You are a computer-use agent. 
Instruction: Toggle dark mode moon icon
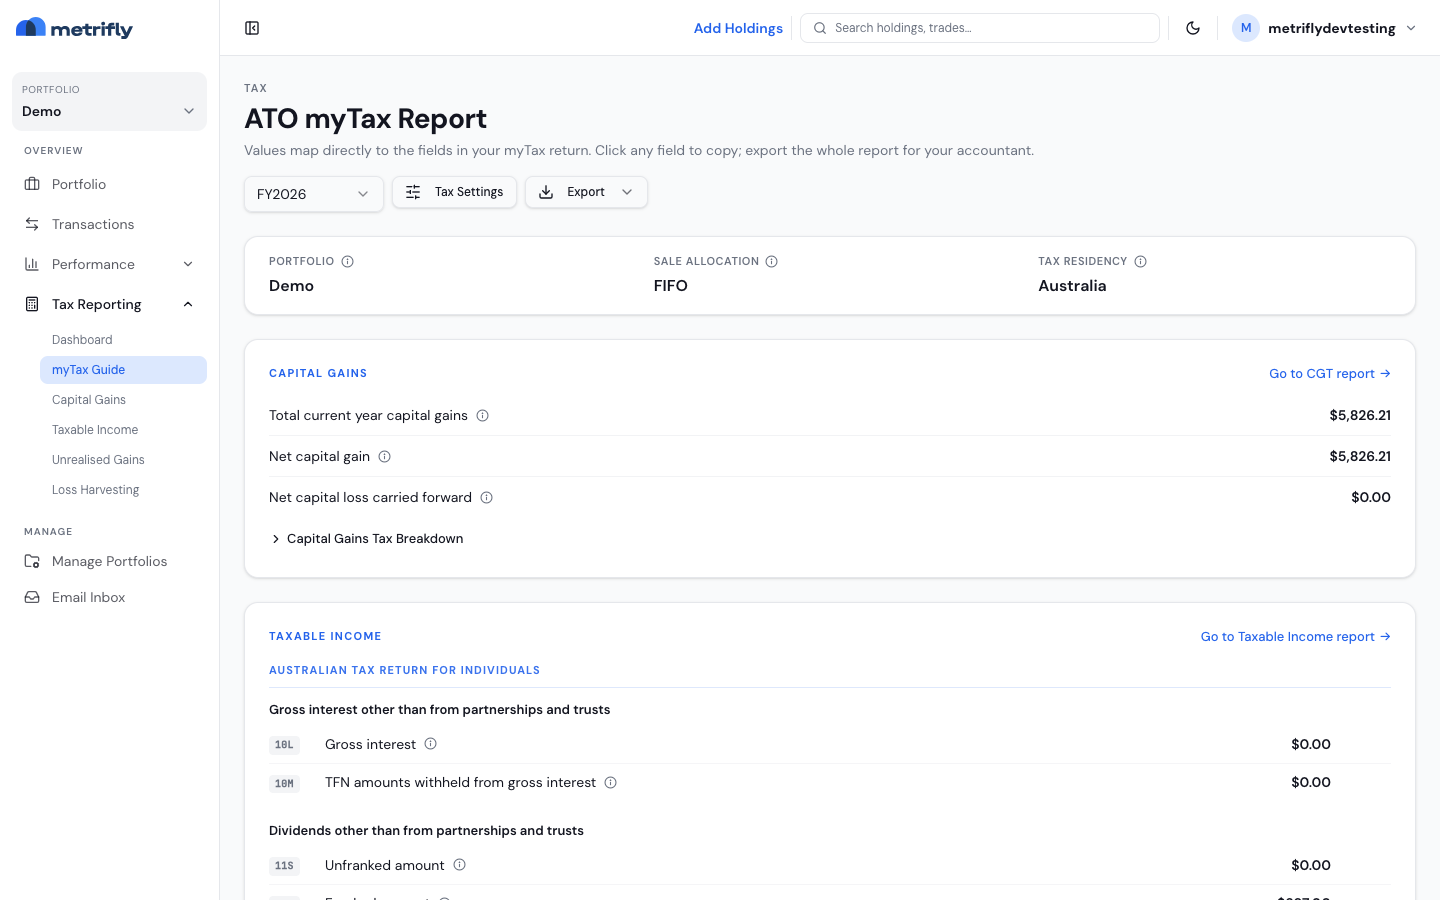[1193, 28]
